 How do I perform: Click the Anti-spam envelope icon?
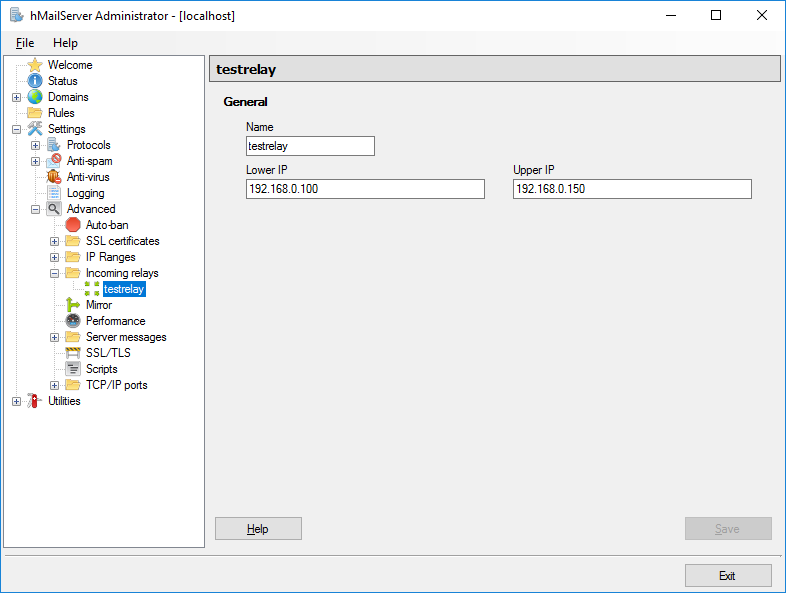click(54, 161)
